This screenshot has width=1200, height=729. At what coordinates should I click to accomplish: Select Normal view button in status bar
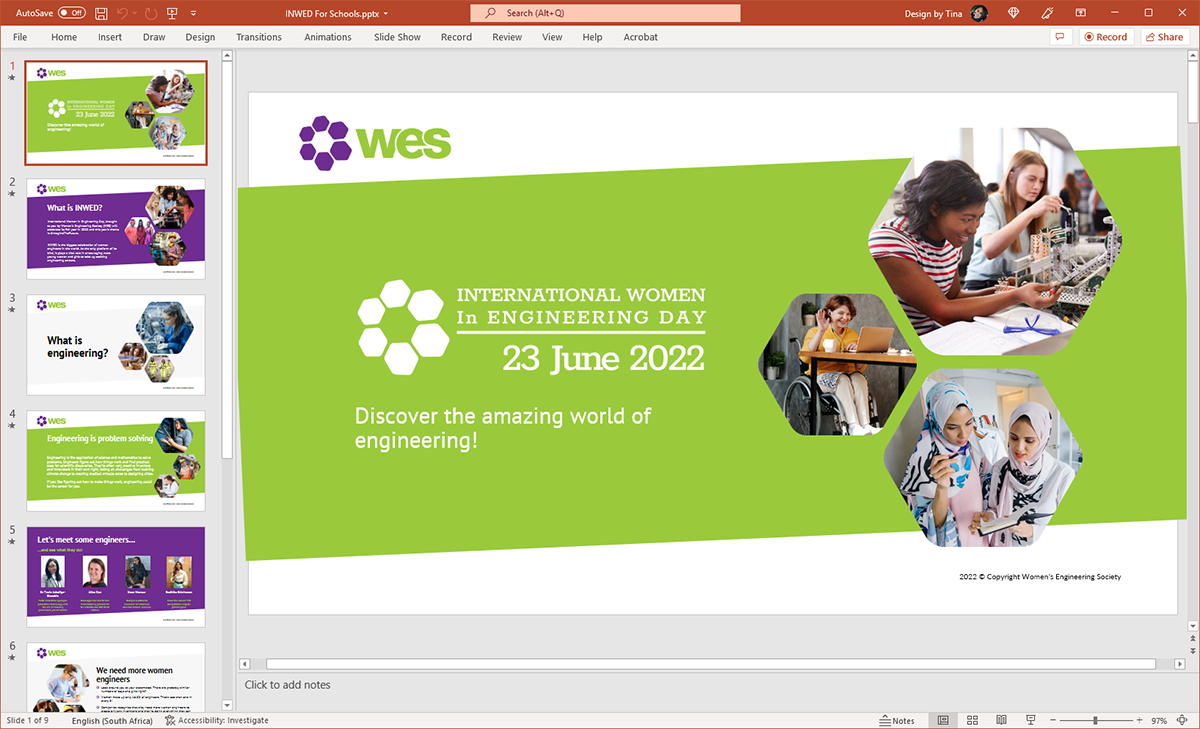tap(943, 720)
